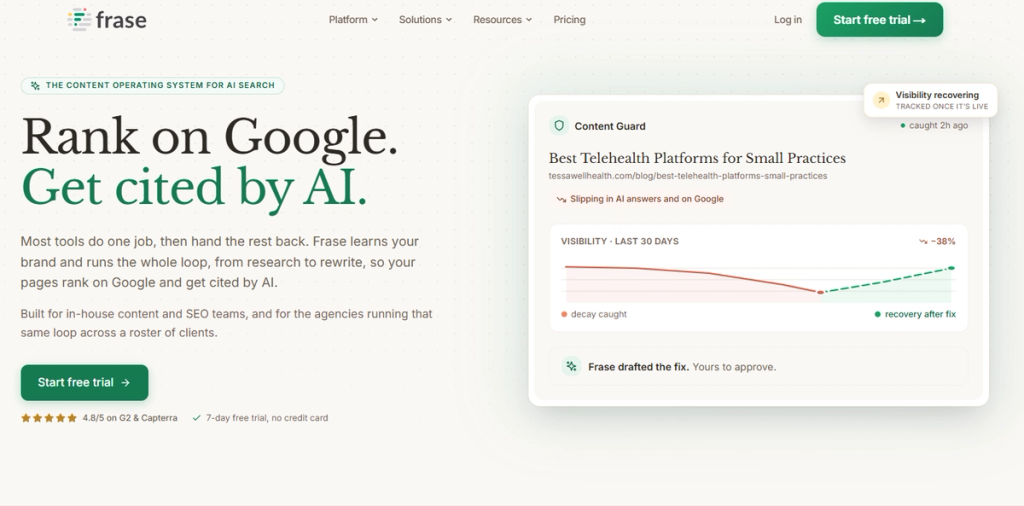Click the trend icon next to −38%
Viewport: 1024px width, 506px height.
click(x=923, y=242)
